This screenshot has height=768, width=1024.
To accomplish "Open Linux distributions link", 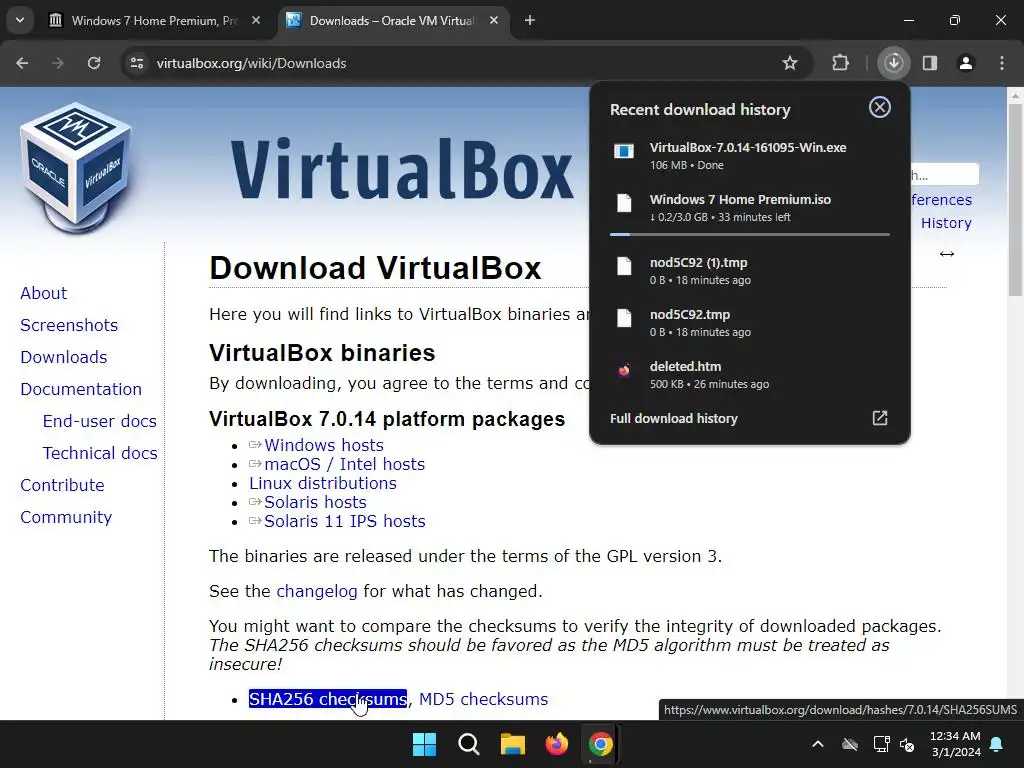I will coord(323,483).
